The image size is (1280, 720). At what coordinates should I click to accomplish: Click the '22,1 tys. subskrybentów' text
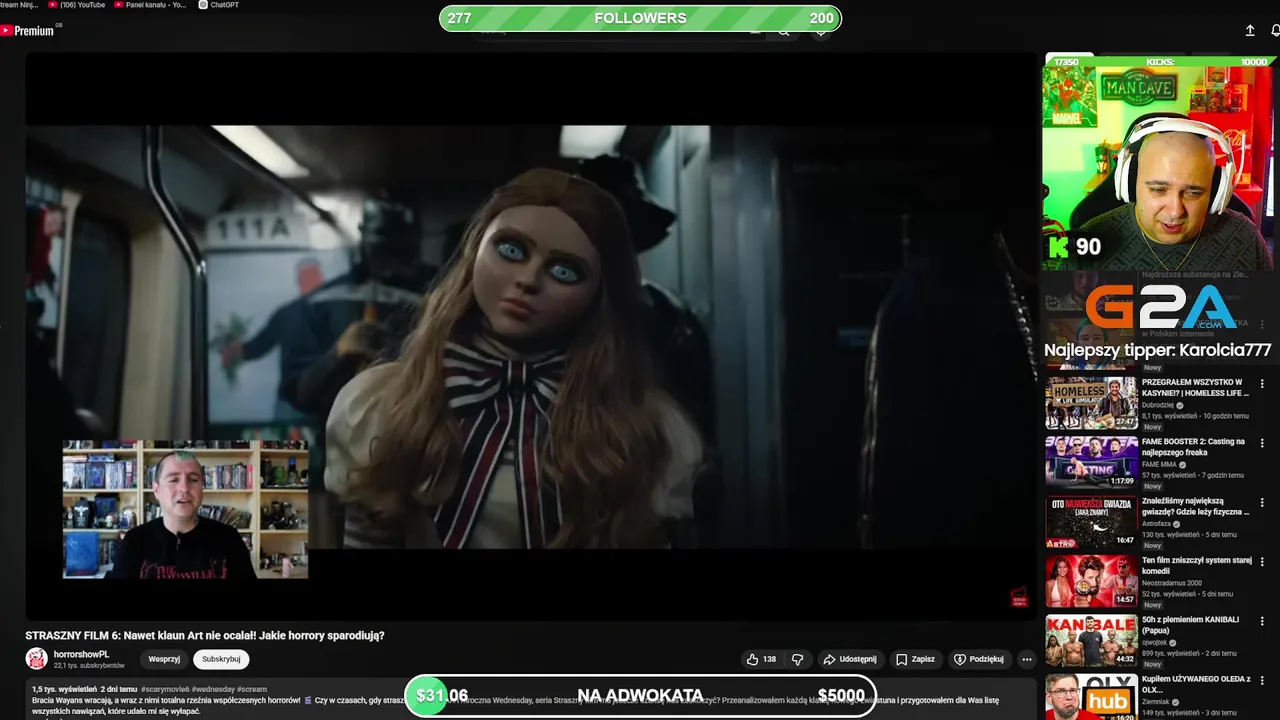click(x=89, y=666)
